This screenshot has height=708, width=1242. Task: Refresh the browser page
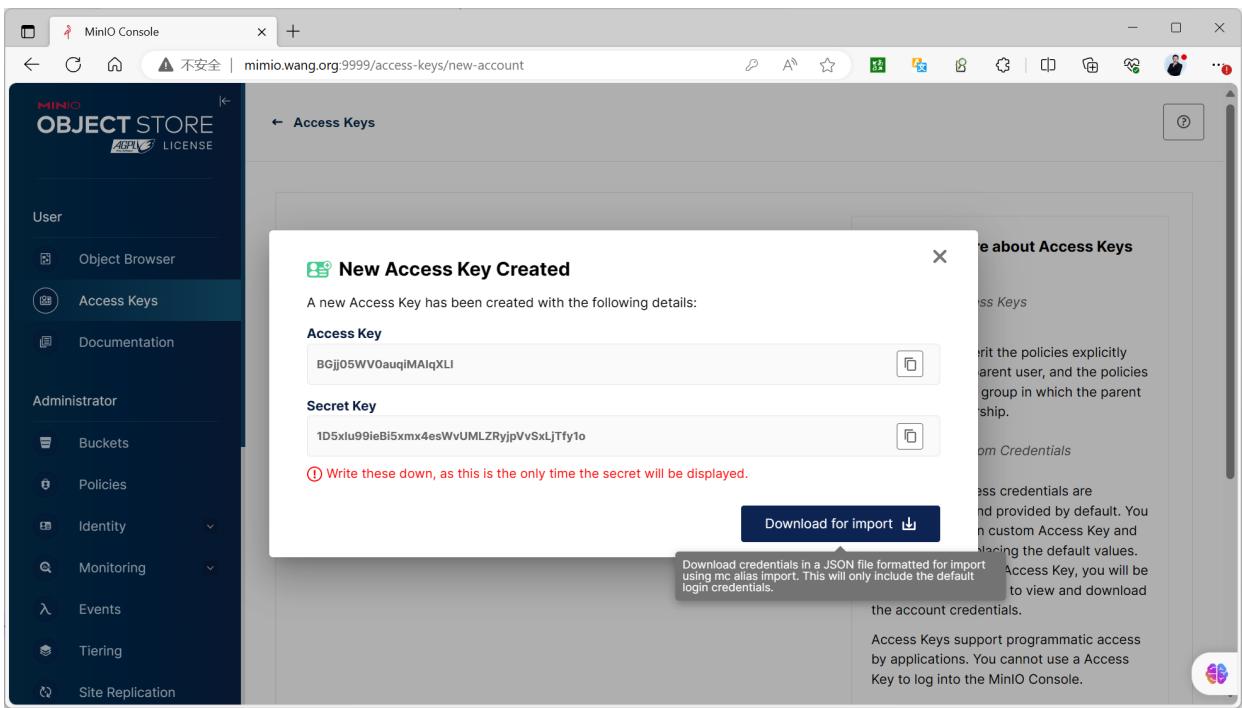coord(74,66)
